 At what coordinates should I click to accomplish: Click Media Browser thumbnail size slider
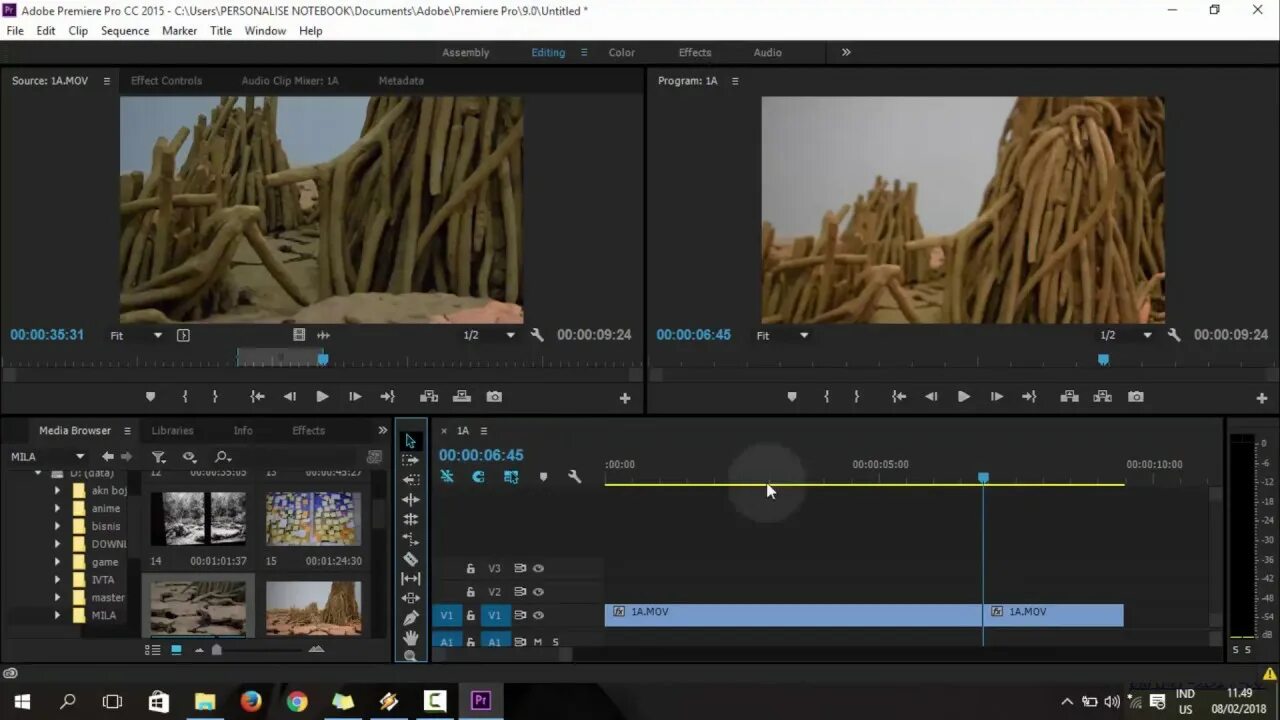click(216, 650)
